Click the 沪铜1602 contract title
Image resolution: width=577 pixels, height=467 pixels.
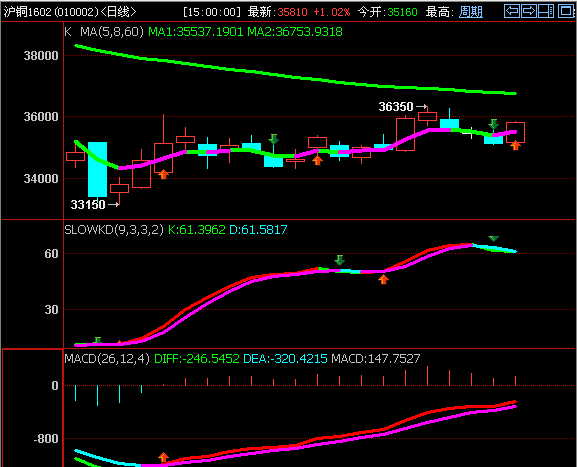click(27, 12)
